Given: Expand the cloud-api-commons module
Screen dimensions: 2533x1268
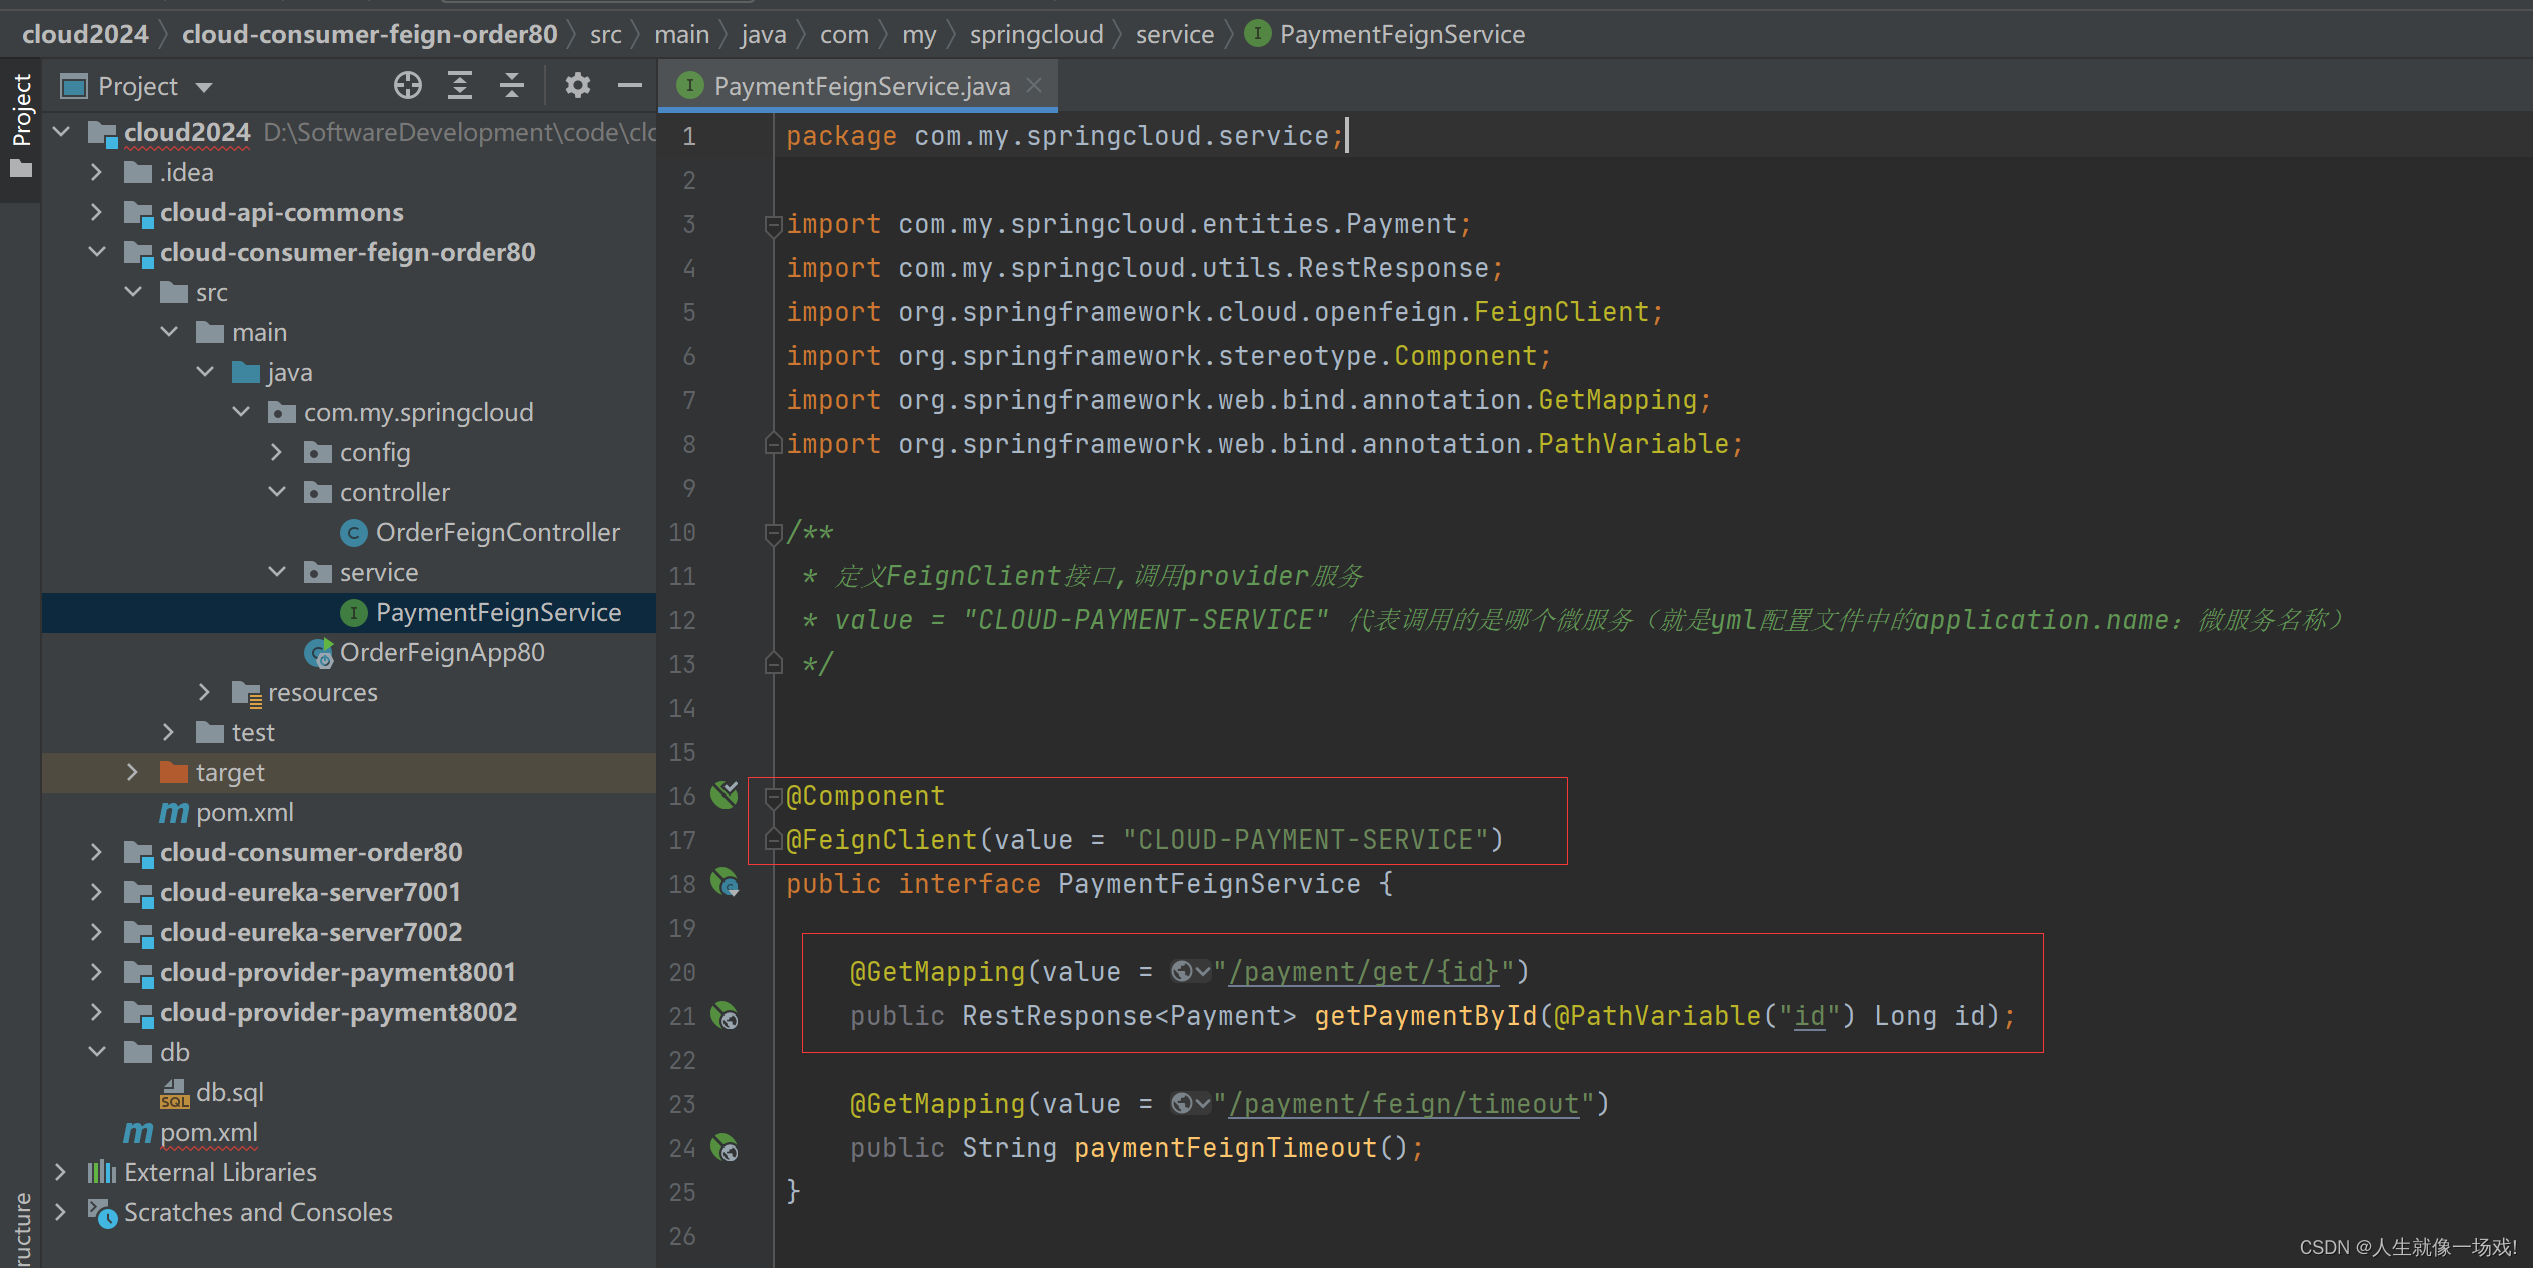Looking at the screenshot, I should click(x=96, y=212).
